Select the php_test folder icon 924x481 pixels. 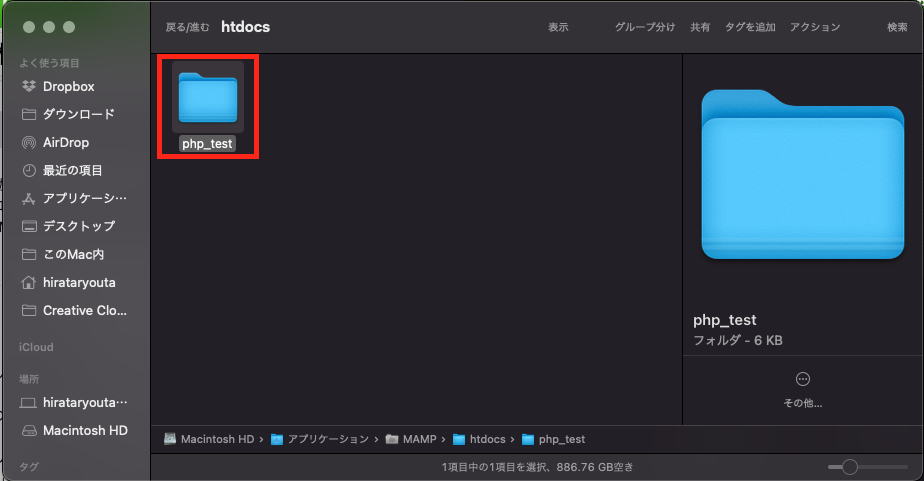(x=208, y=98)
